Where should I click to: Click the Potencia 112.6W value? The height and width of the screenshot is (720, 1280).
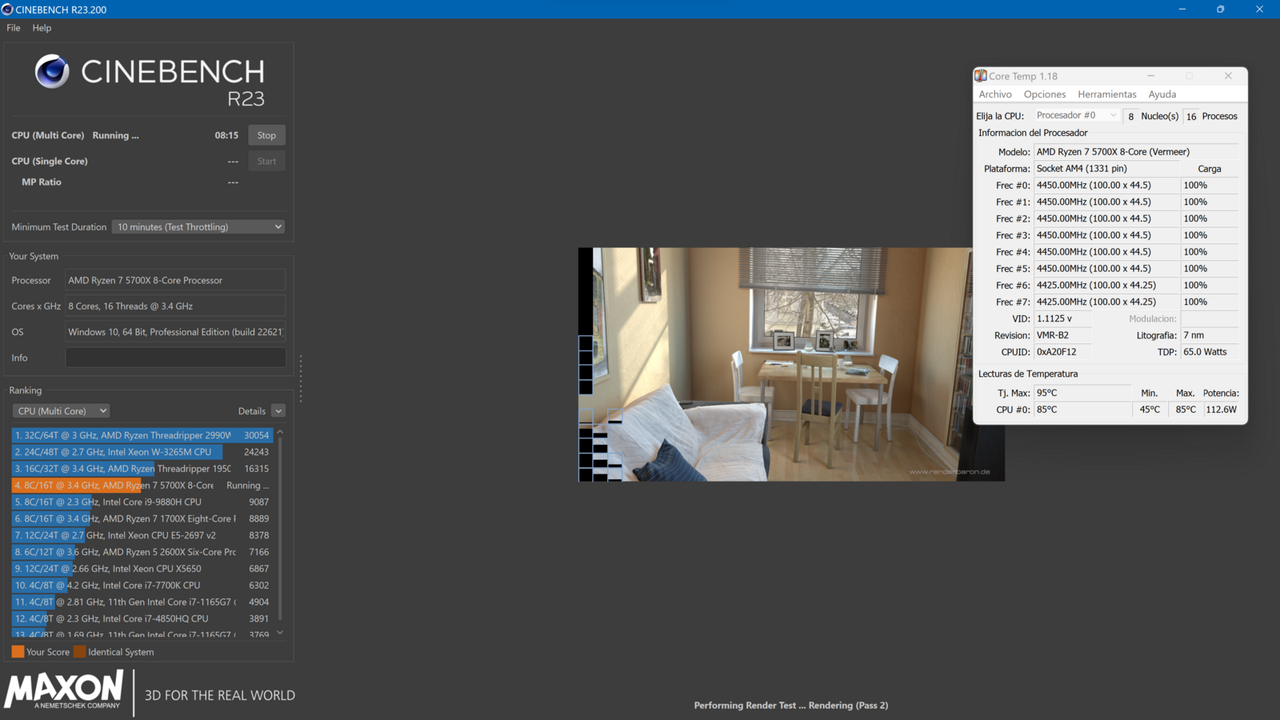1221,410
